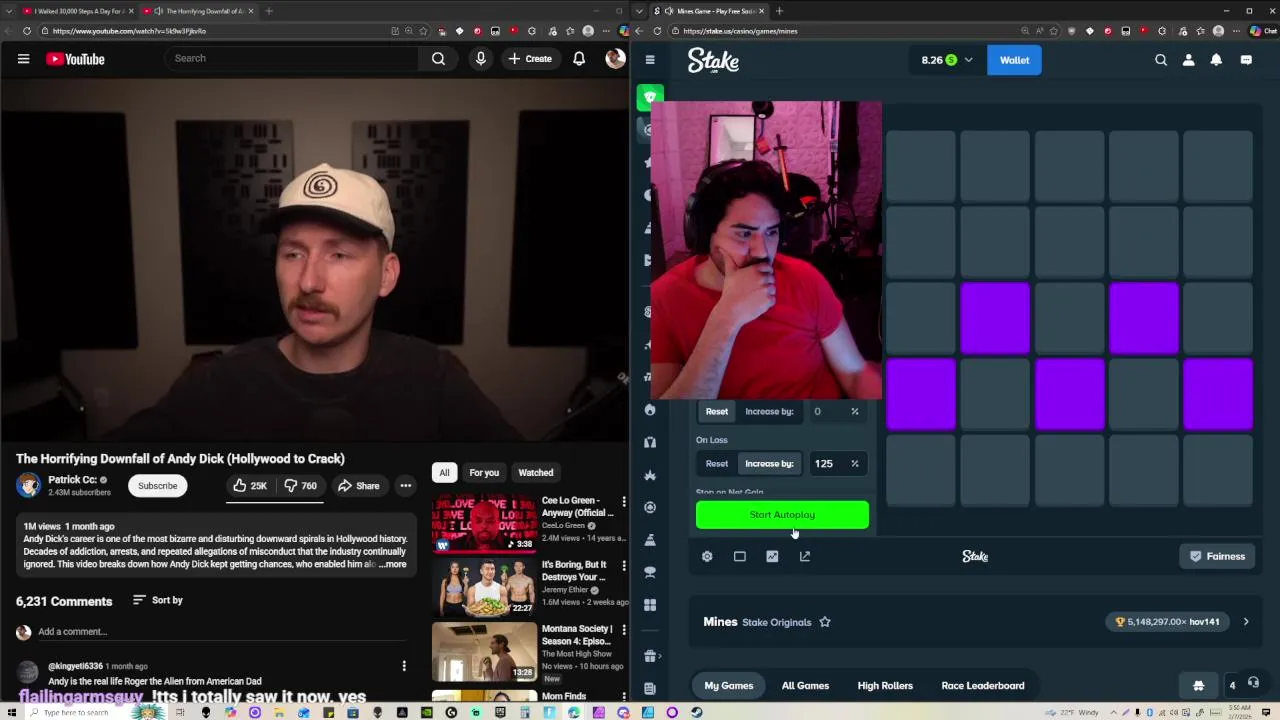This screenshot has height=720, width=1280.
Task: Open Stake user profile icon
Action: [1189, 60]
